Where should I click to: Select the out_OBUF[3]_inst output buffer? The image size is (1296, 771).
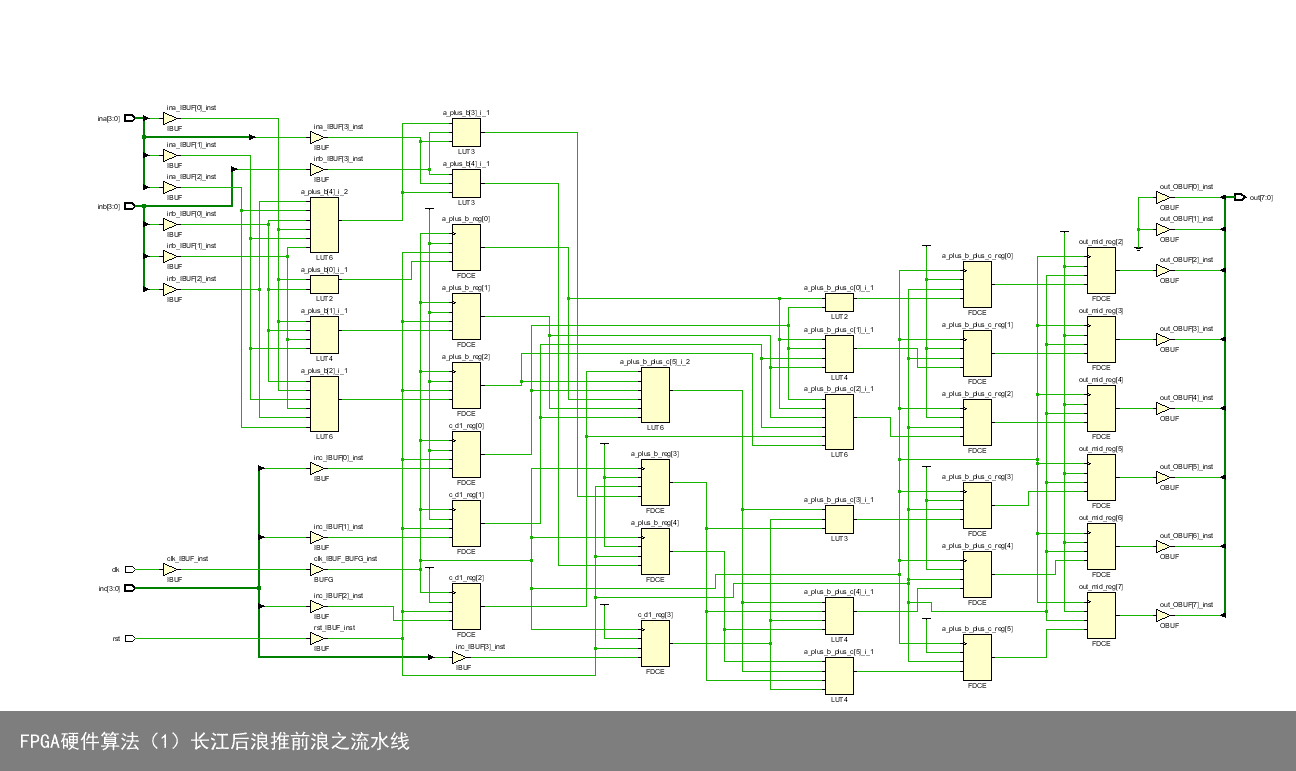(1163, 340)
